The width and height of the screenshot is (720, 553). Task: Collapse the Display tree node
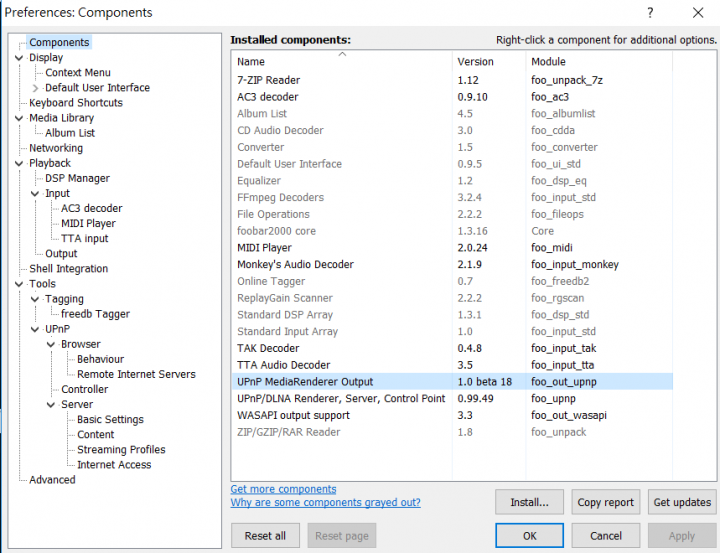(19, 58)
